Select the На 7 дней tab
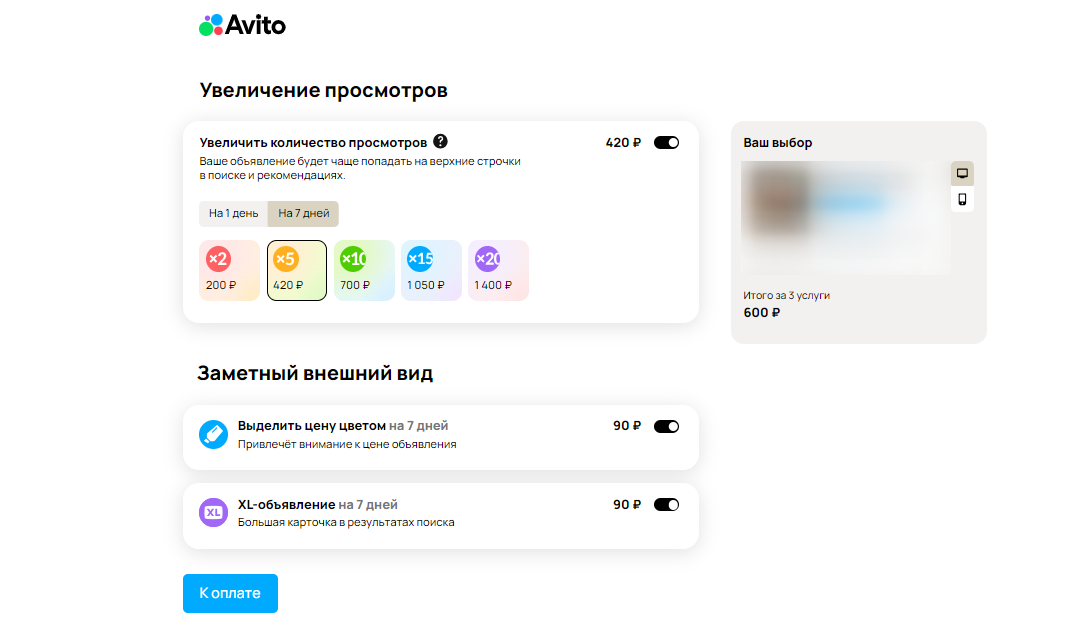1066x633 pixels. (x=303, y=213)
